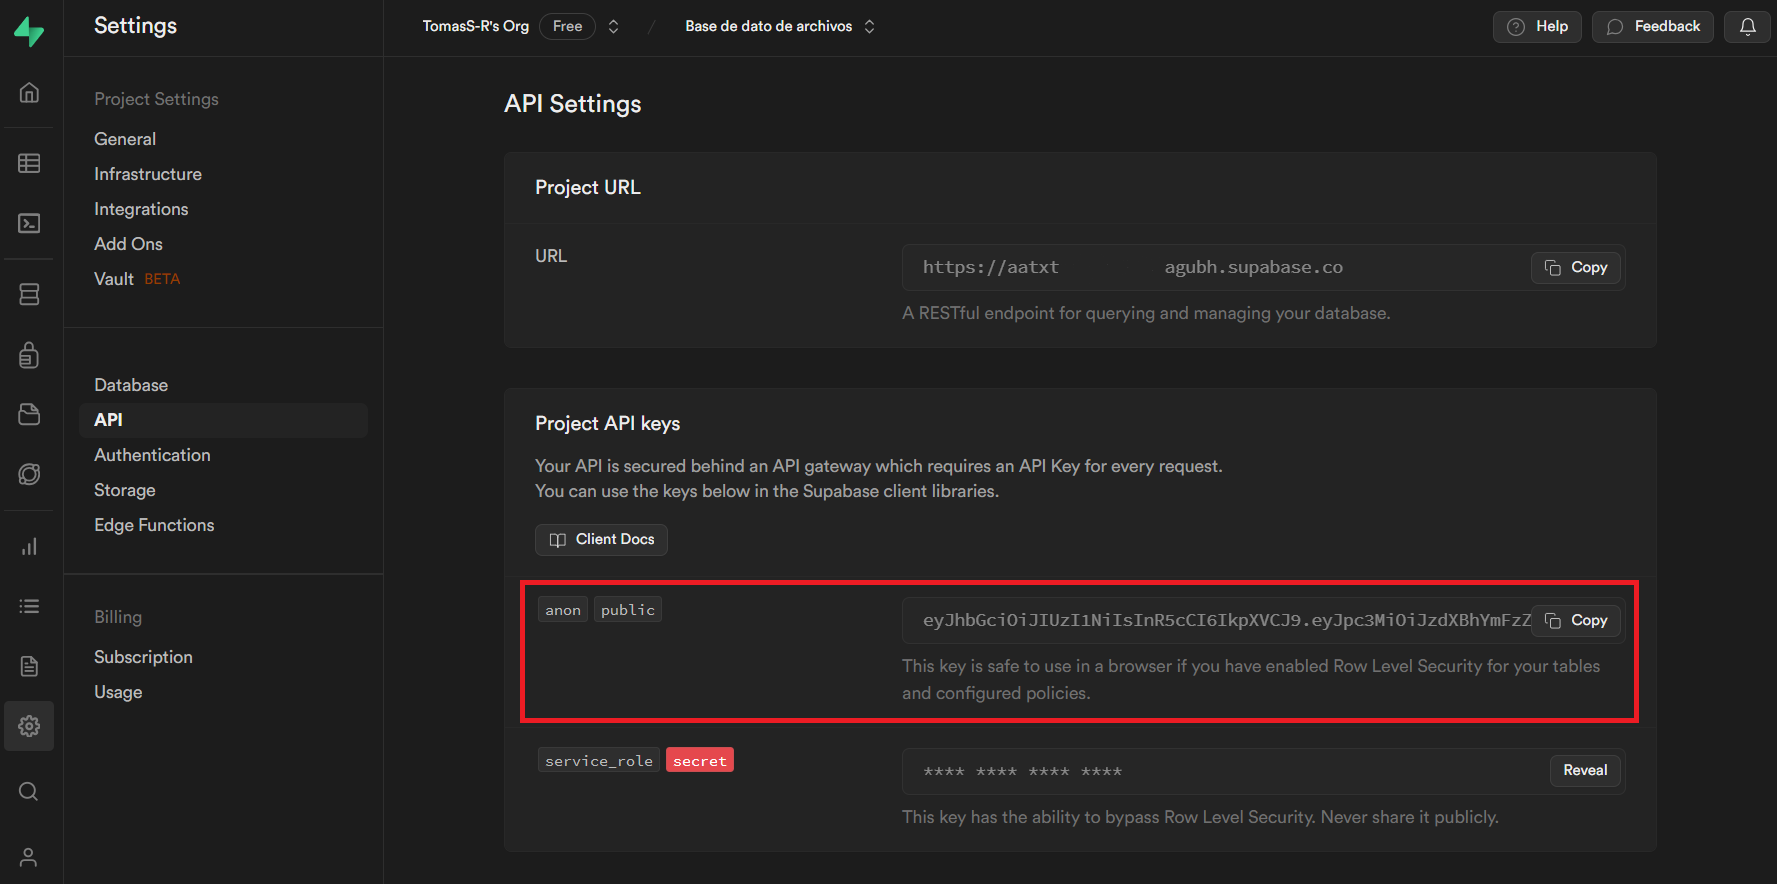Image resolution: width=1777 pixels, height=884 pixels.
Task: Open the Table Editor icon
Action: (29, 163)
